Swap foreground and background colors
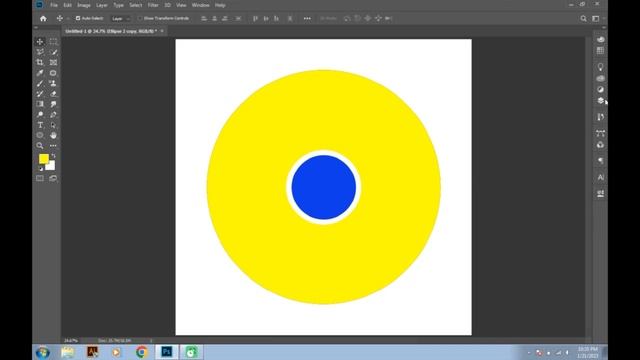This screenshot has width=640, height=360. coord(53,156)
